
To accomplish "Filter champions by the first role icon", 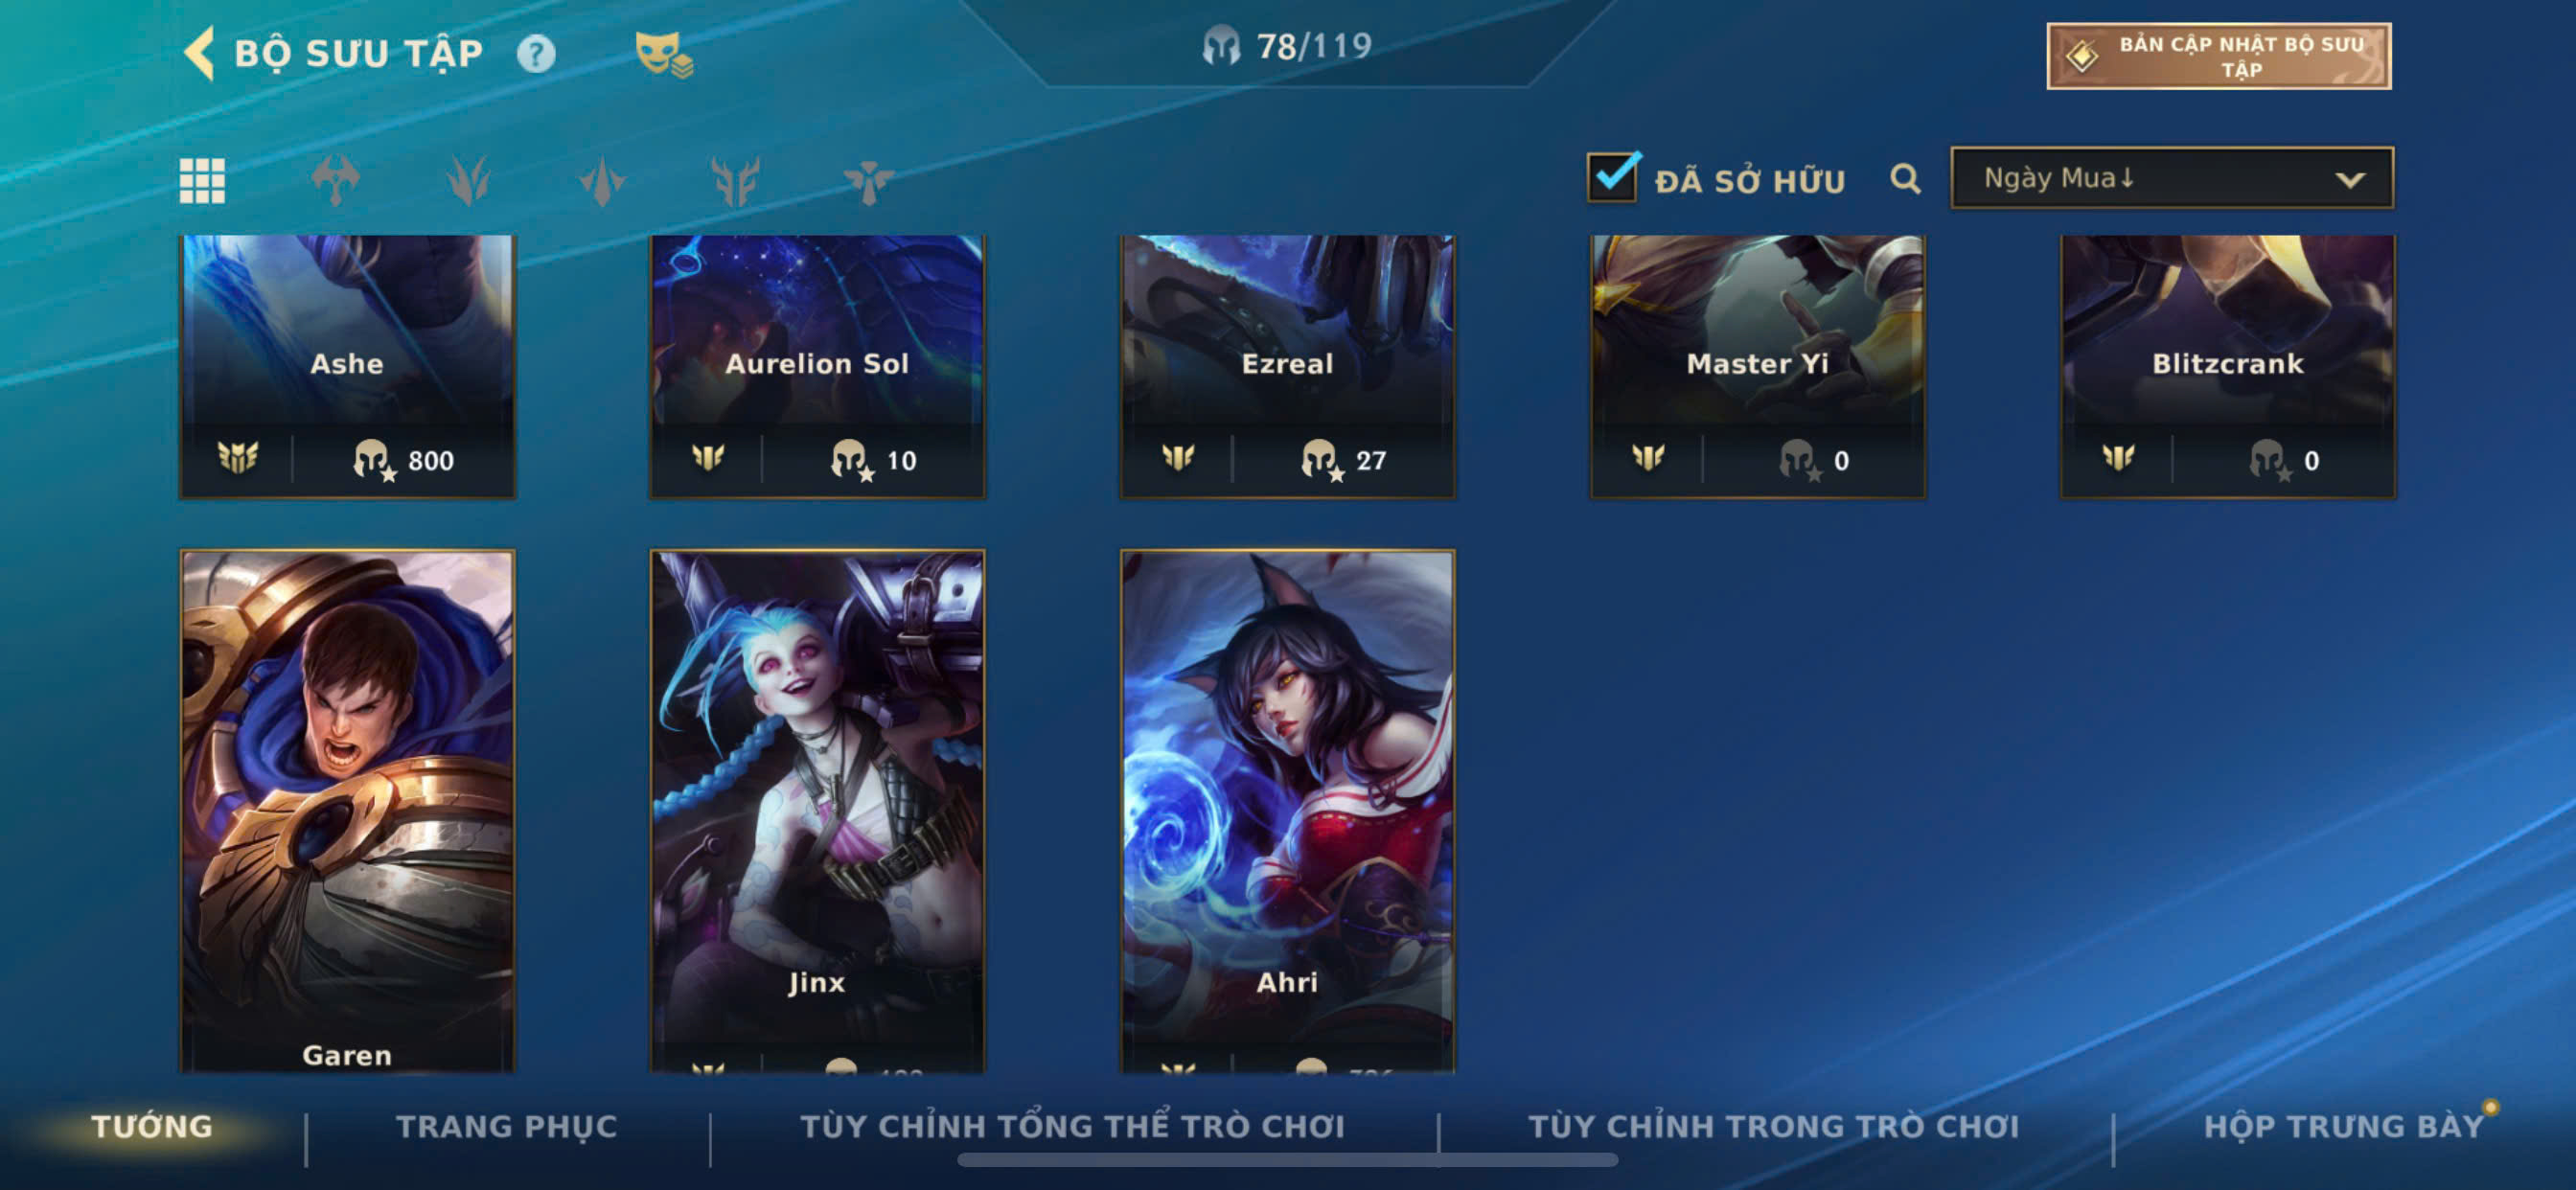I will coord(335,181).
